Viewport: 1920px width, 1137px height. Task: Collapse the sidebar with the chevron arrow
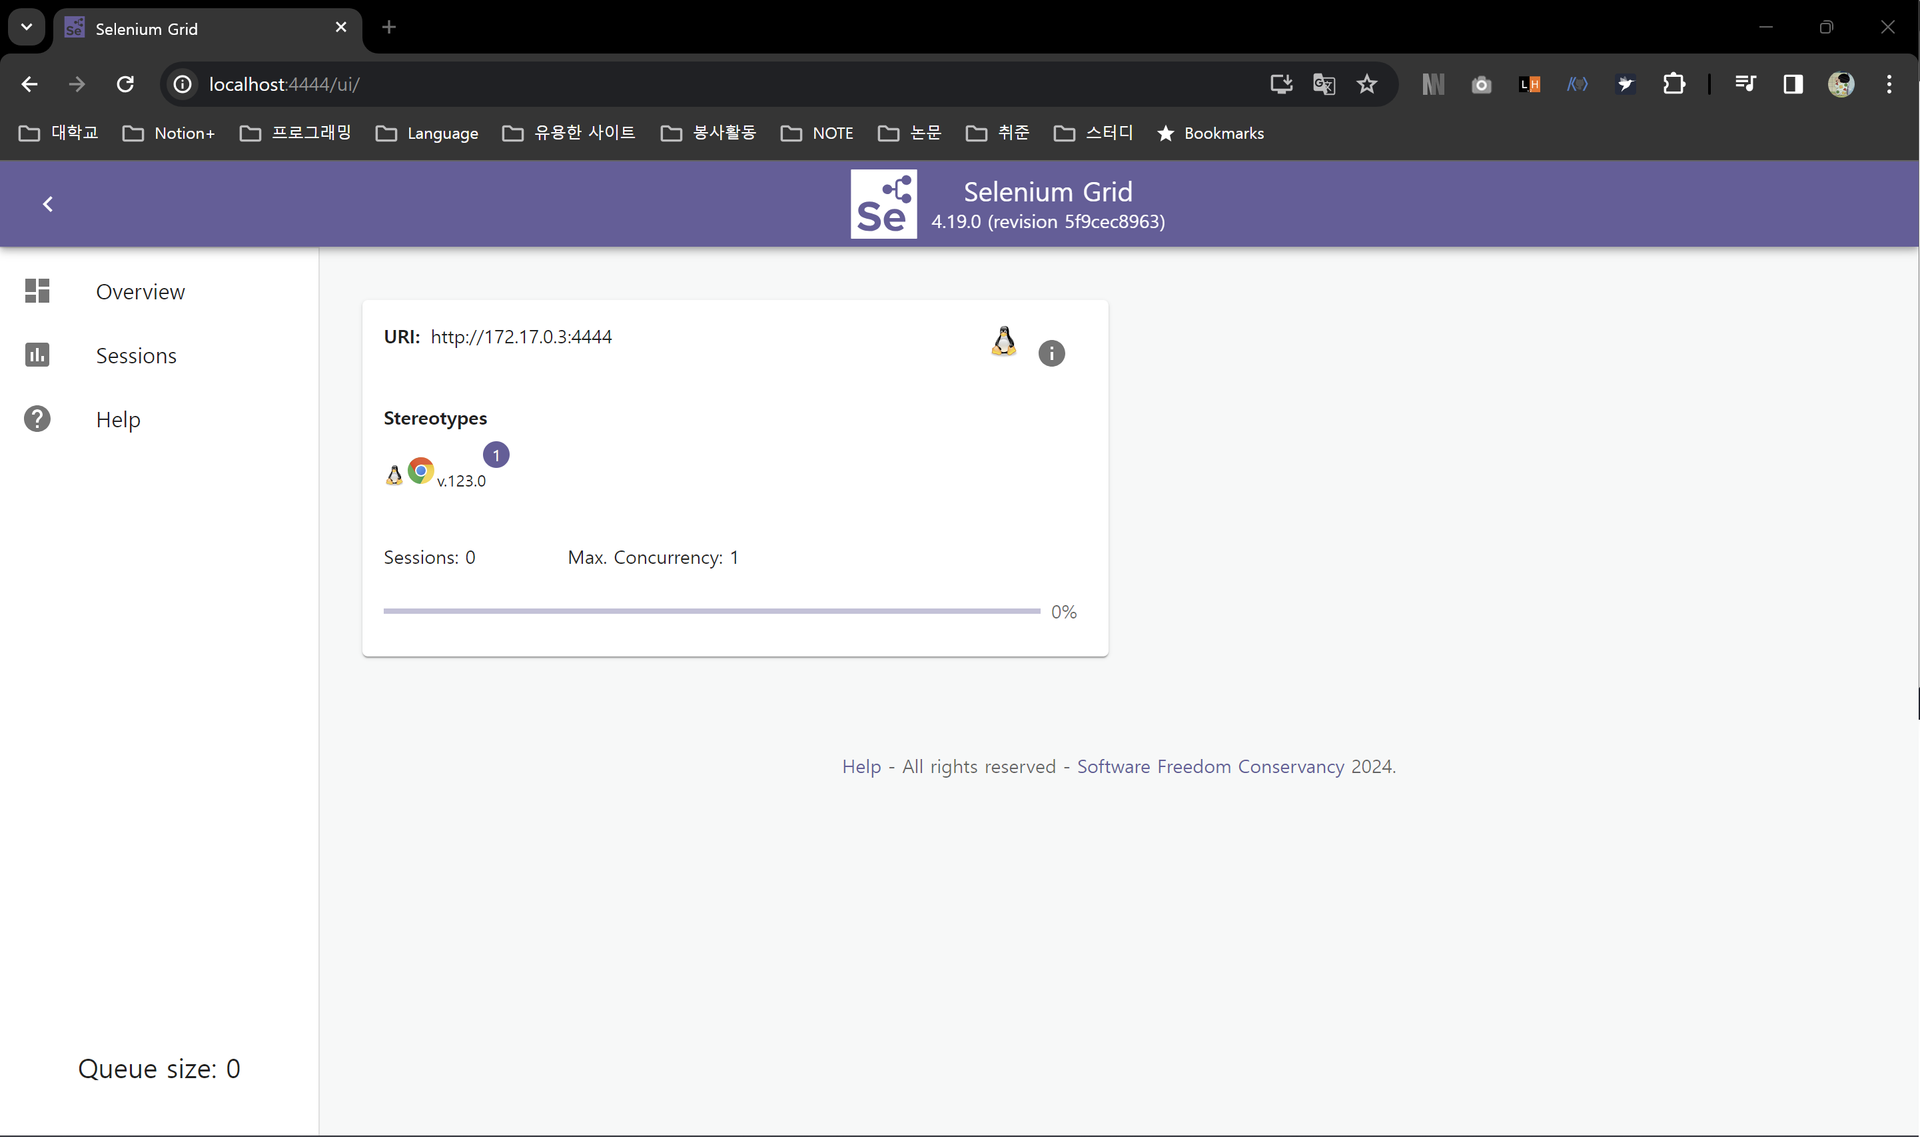tap(47, 204)
